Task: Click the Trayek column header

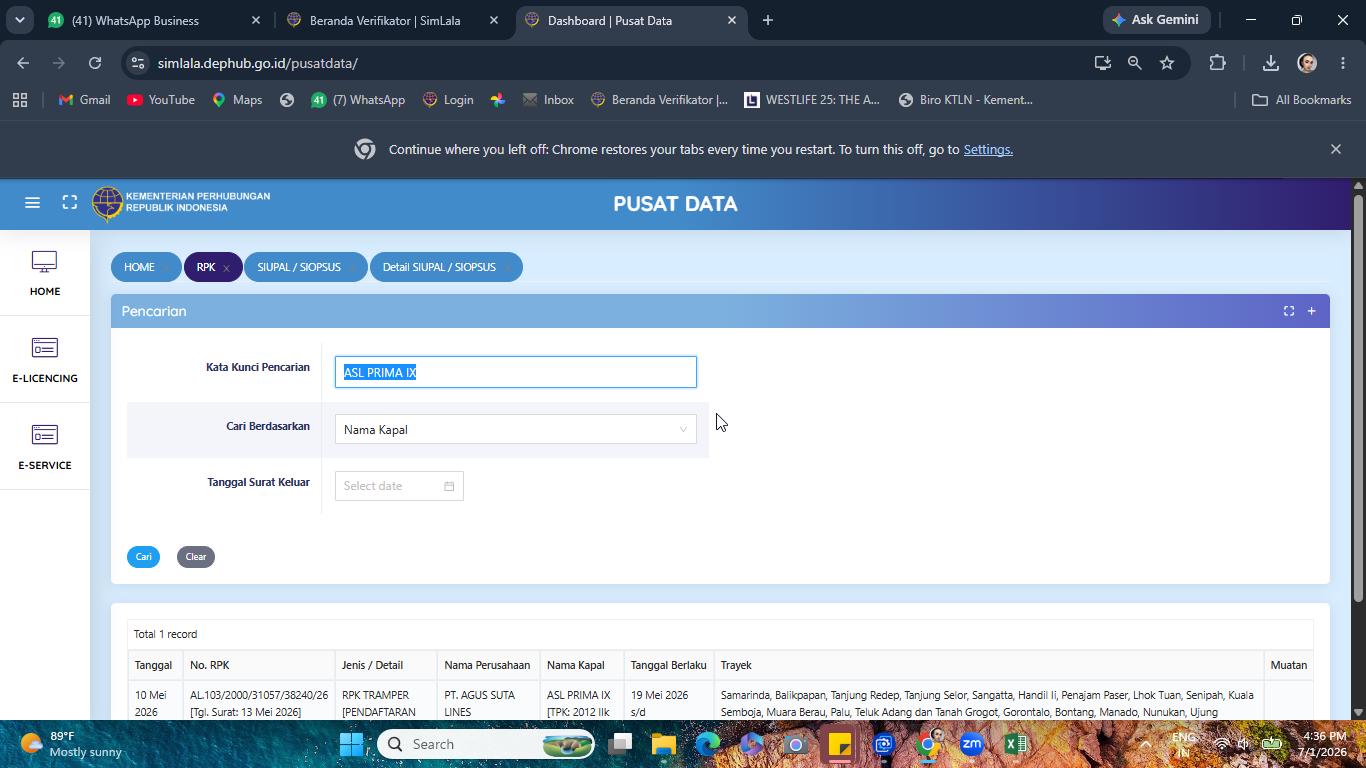Action: click(989, 665)
